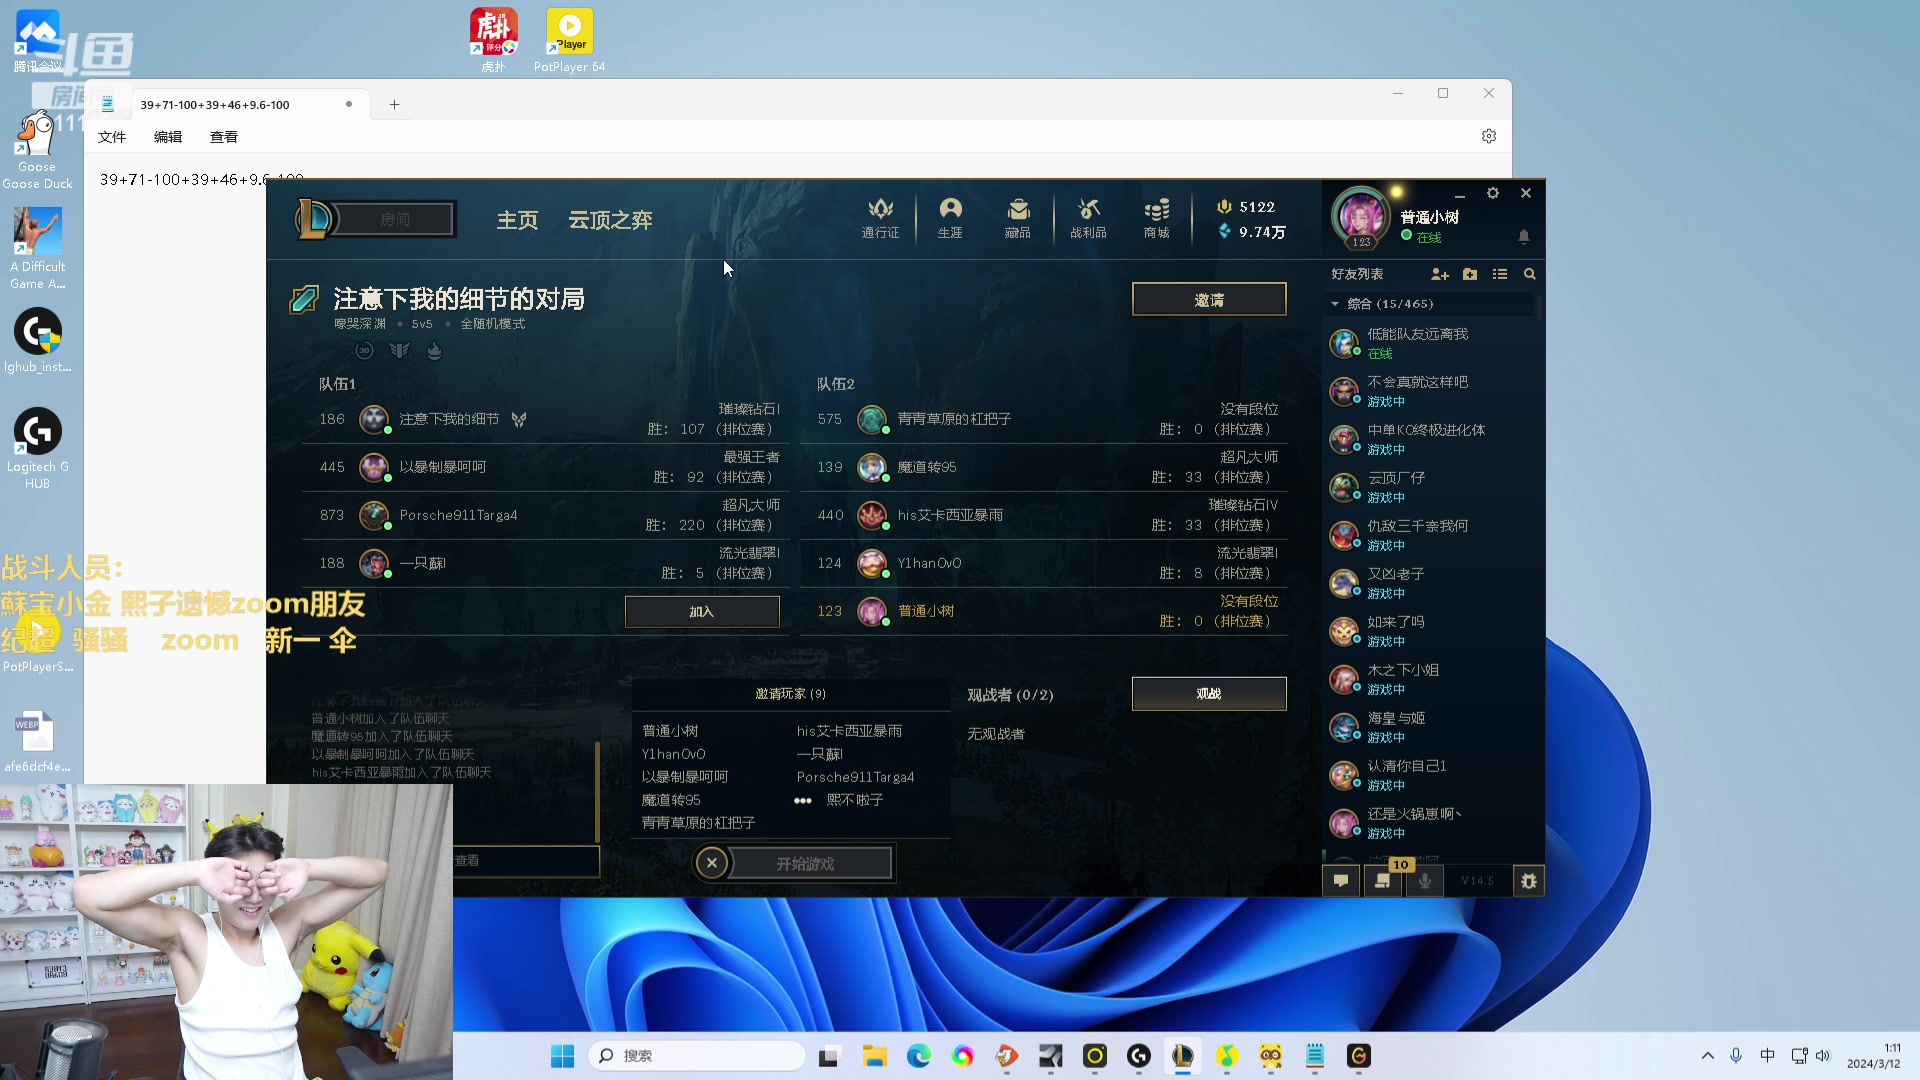This screenshot has width=1920, height=1080.
Task: Switch to the 主页 tab
Action: click(517, 220)
